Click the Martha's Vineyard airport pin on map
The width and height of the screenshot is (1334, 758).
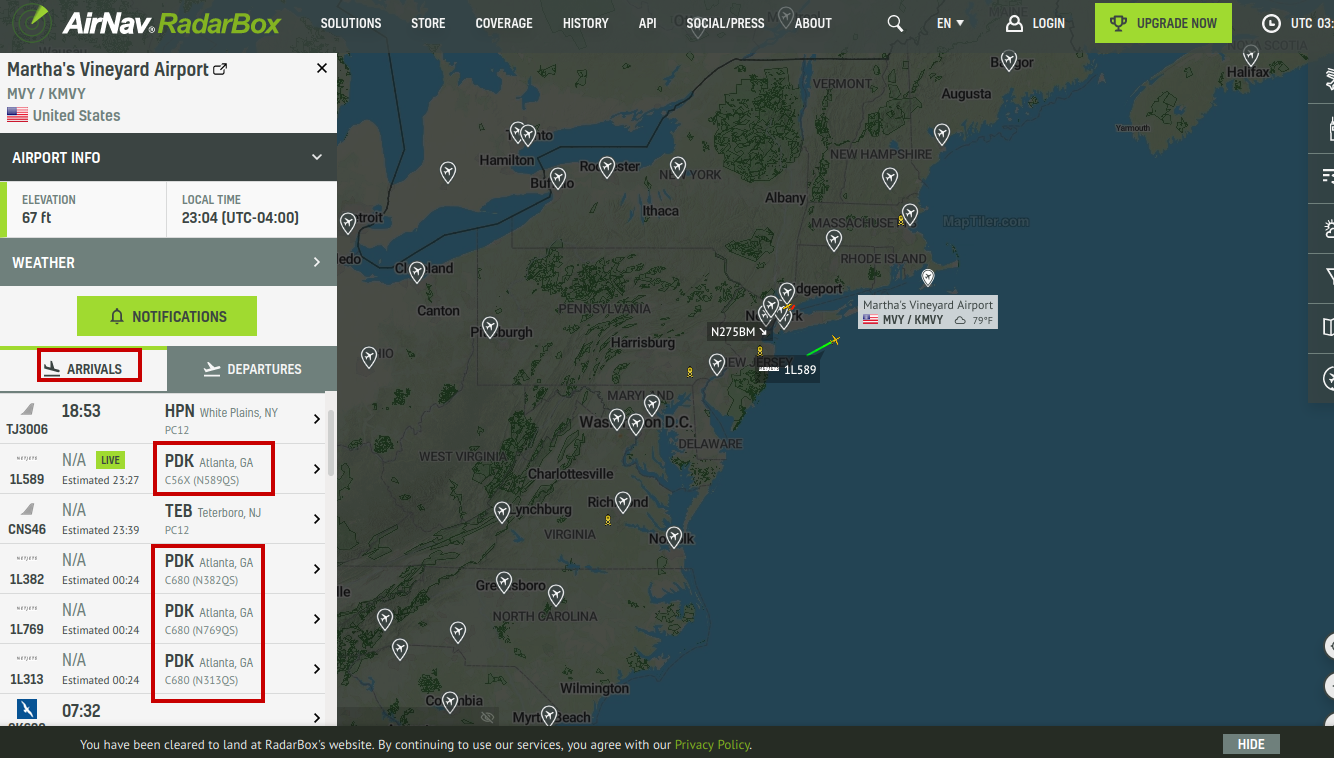pos(928,278)
